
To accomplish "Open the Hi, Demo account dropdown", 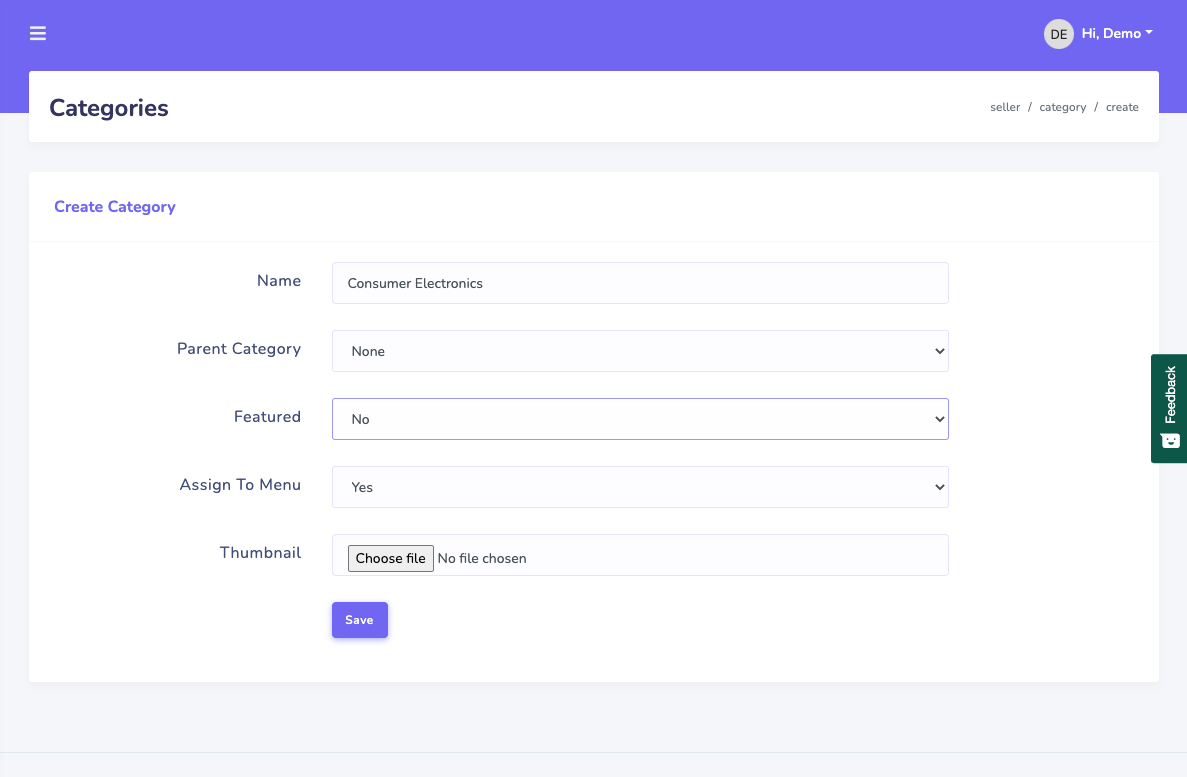I will click(x=1117, y=33).
